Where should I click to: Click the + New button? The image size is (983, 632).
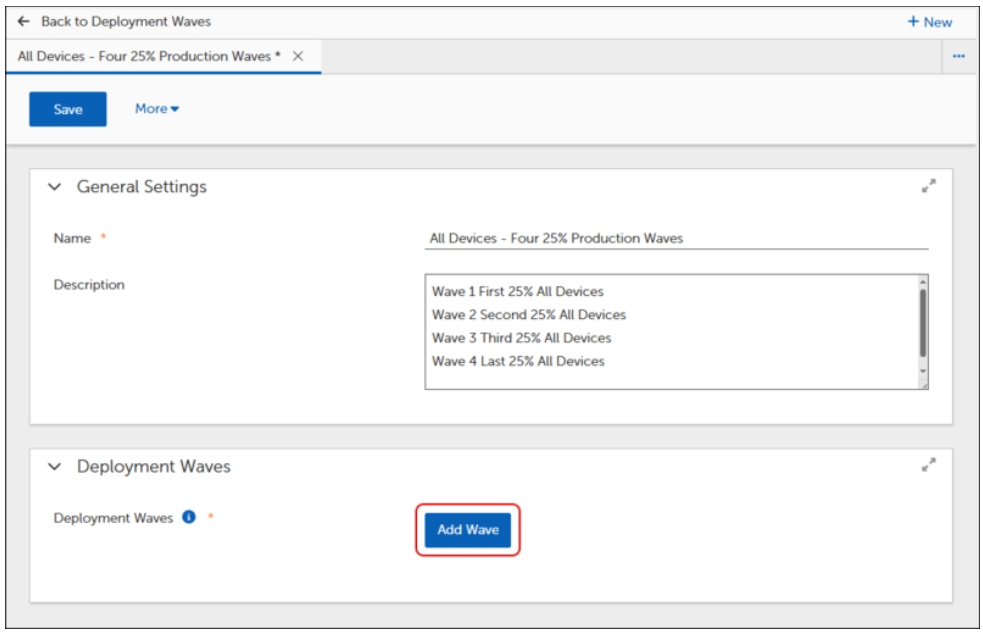tap(929, 21)
